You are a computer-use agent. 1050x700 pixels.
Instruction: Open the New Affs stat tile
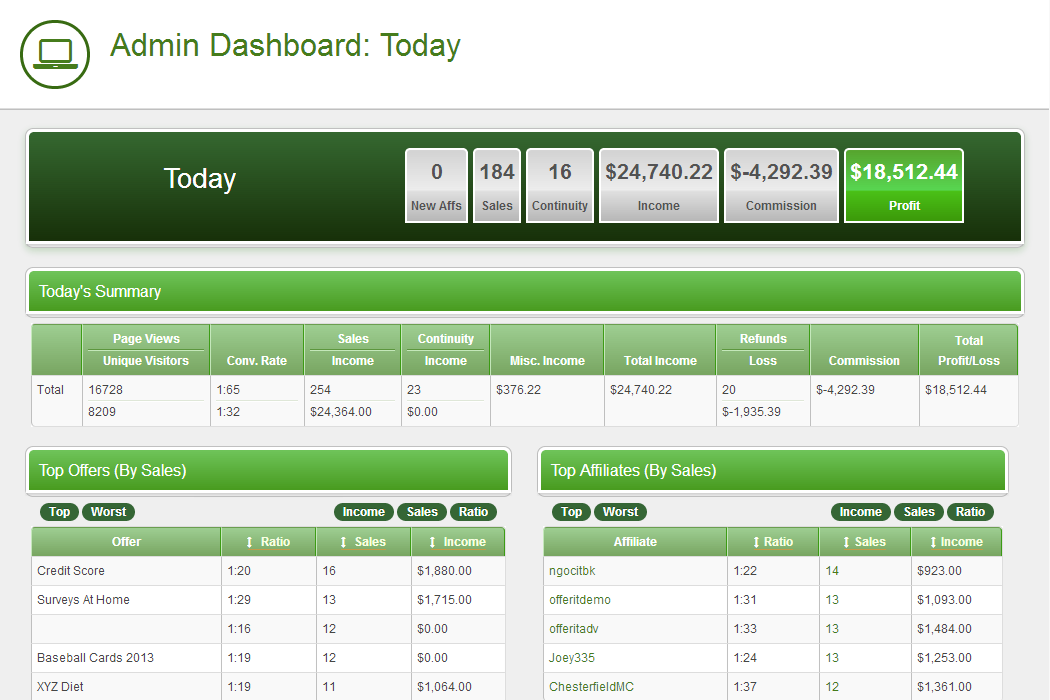(x=436, y=186)
